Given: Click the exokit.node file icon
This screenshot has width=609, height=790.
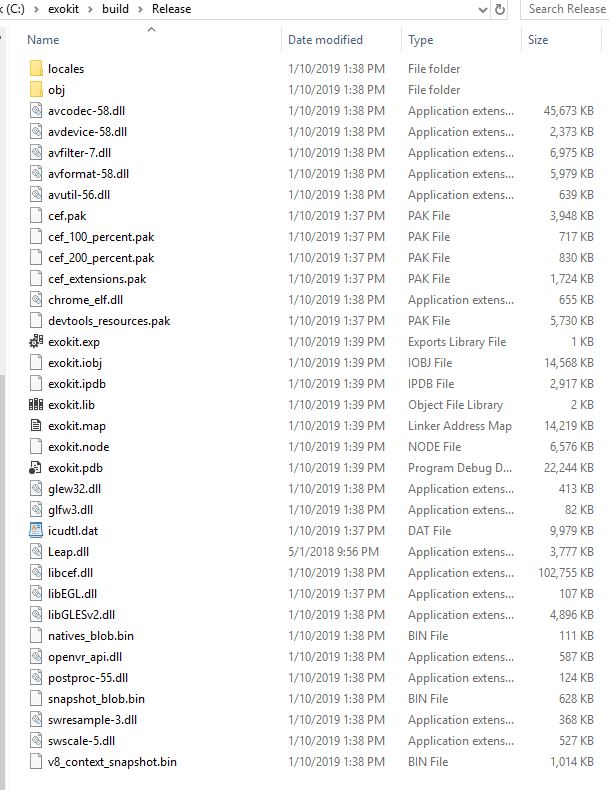Looking at the screenshot, I should click(x=36, y=446).
